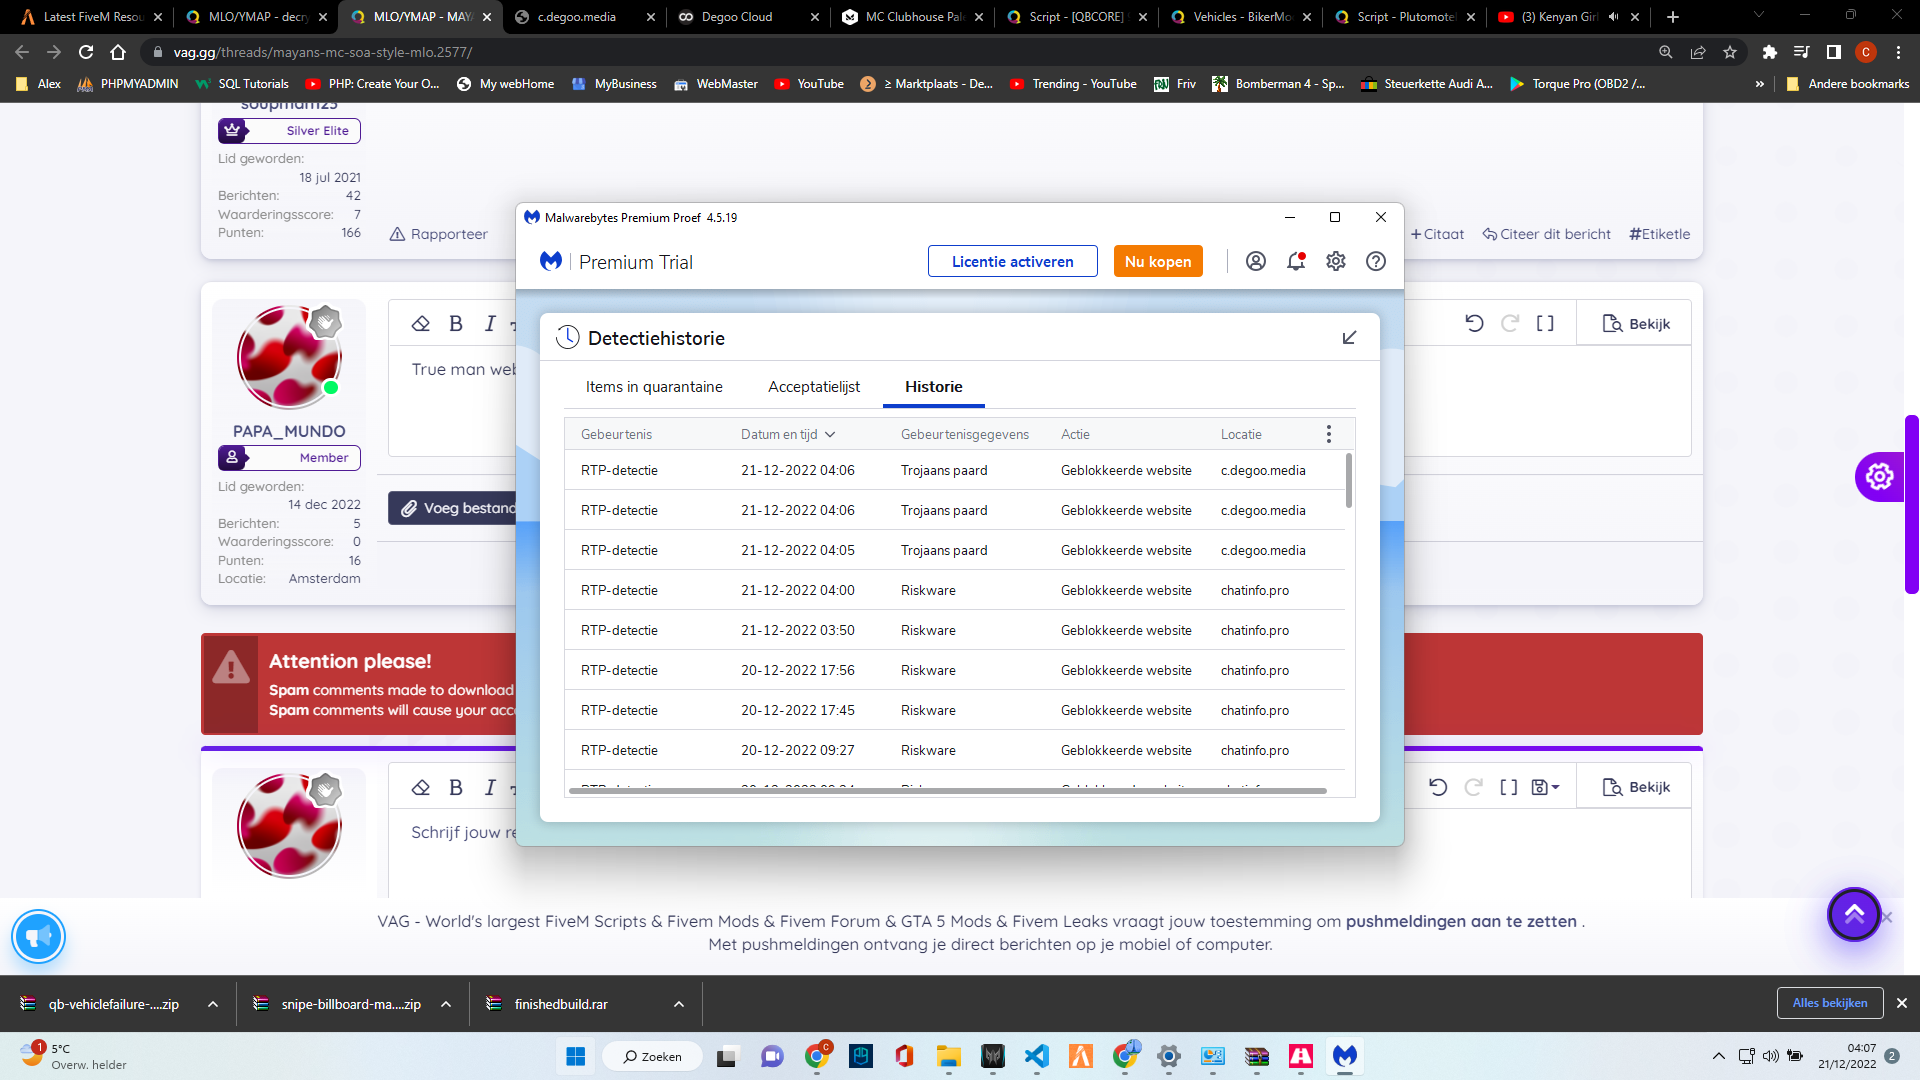Viewport: 1920px width, 1080px height.
Task: Collapse the Detectiehistorie panel
Action: tap(1349, 338)
